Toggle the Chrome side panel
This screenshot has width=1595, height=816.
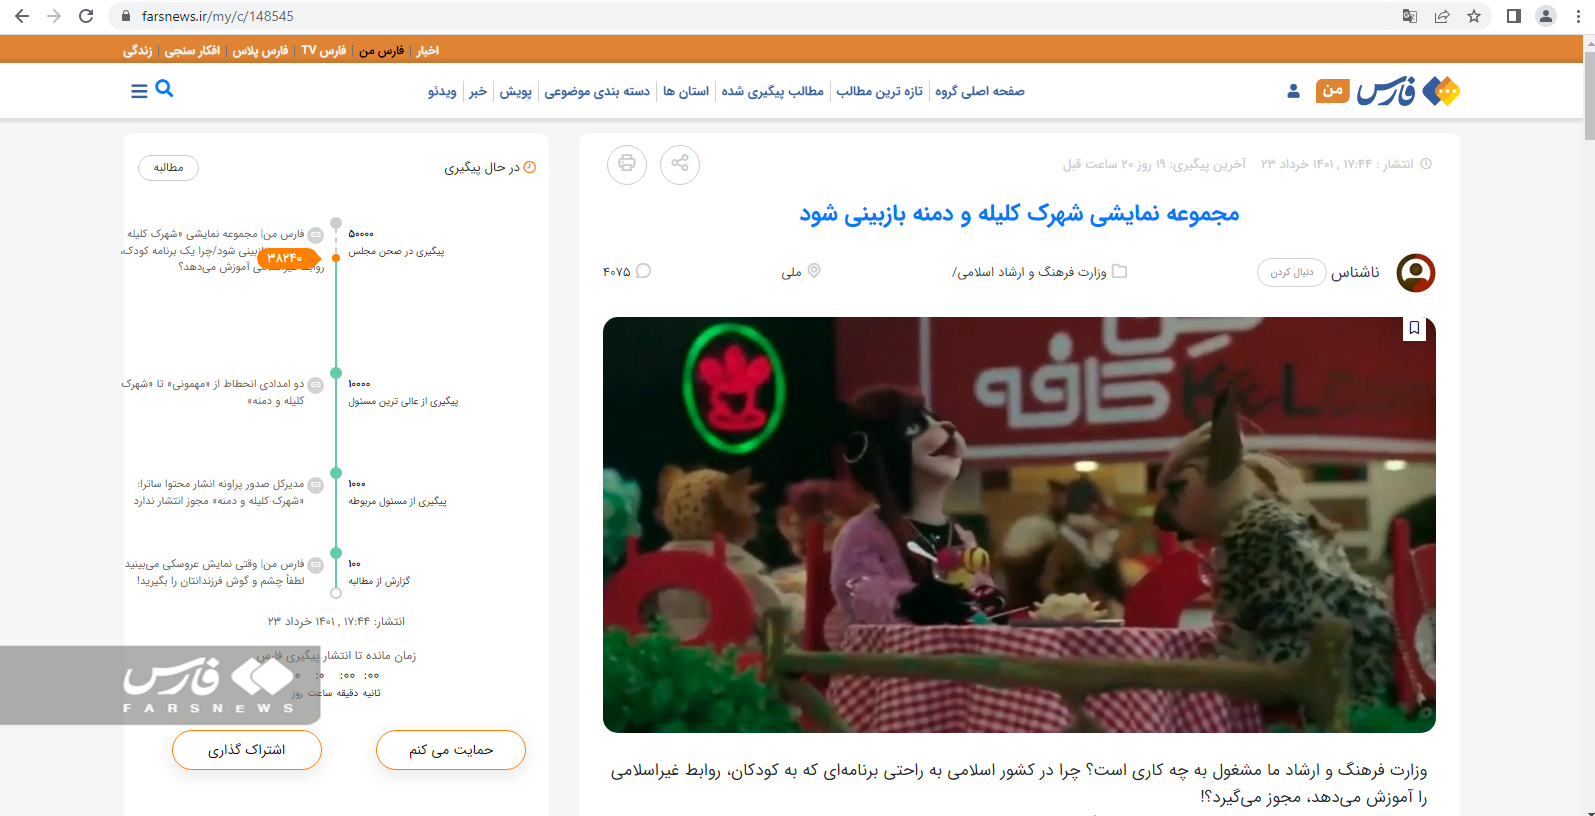[x=1514, y=16]
